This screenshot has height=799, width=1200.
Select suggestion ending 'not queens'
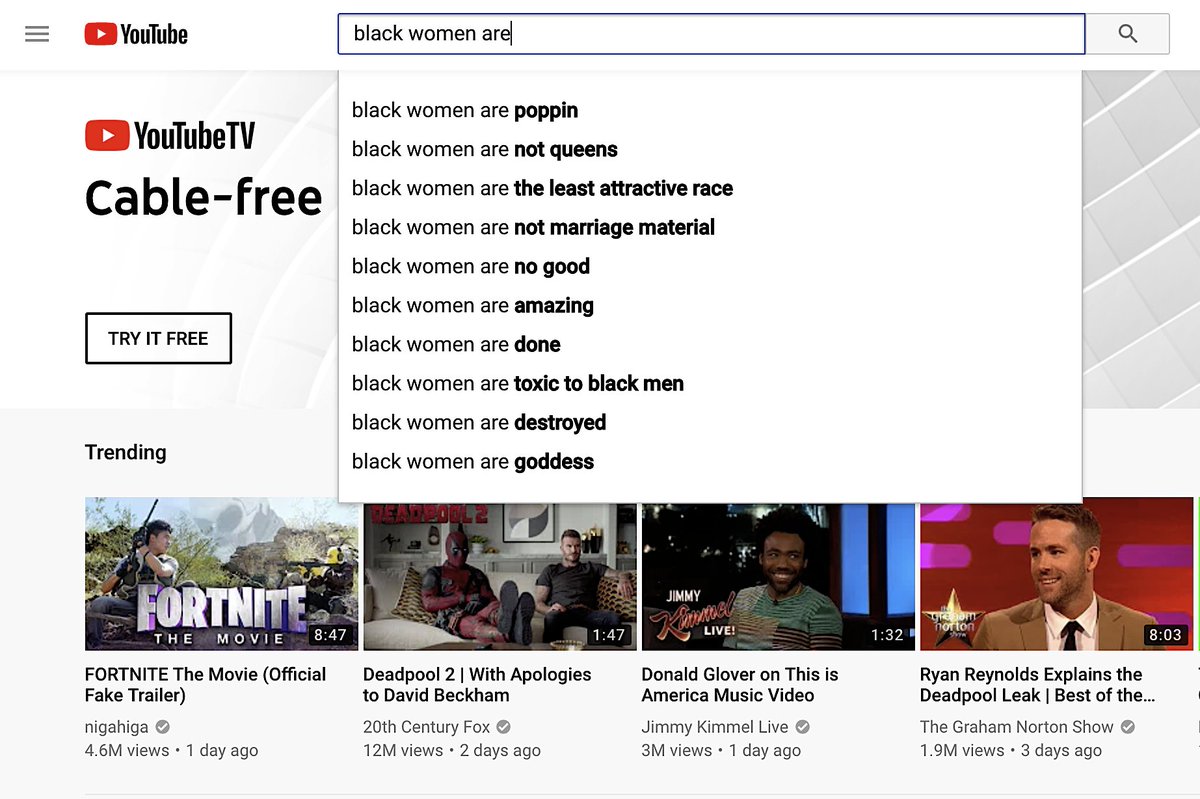pyautogui.click(x=710, y=149)
